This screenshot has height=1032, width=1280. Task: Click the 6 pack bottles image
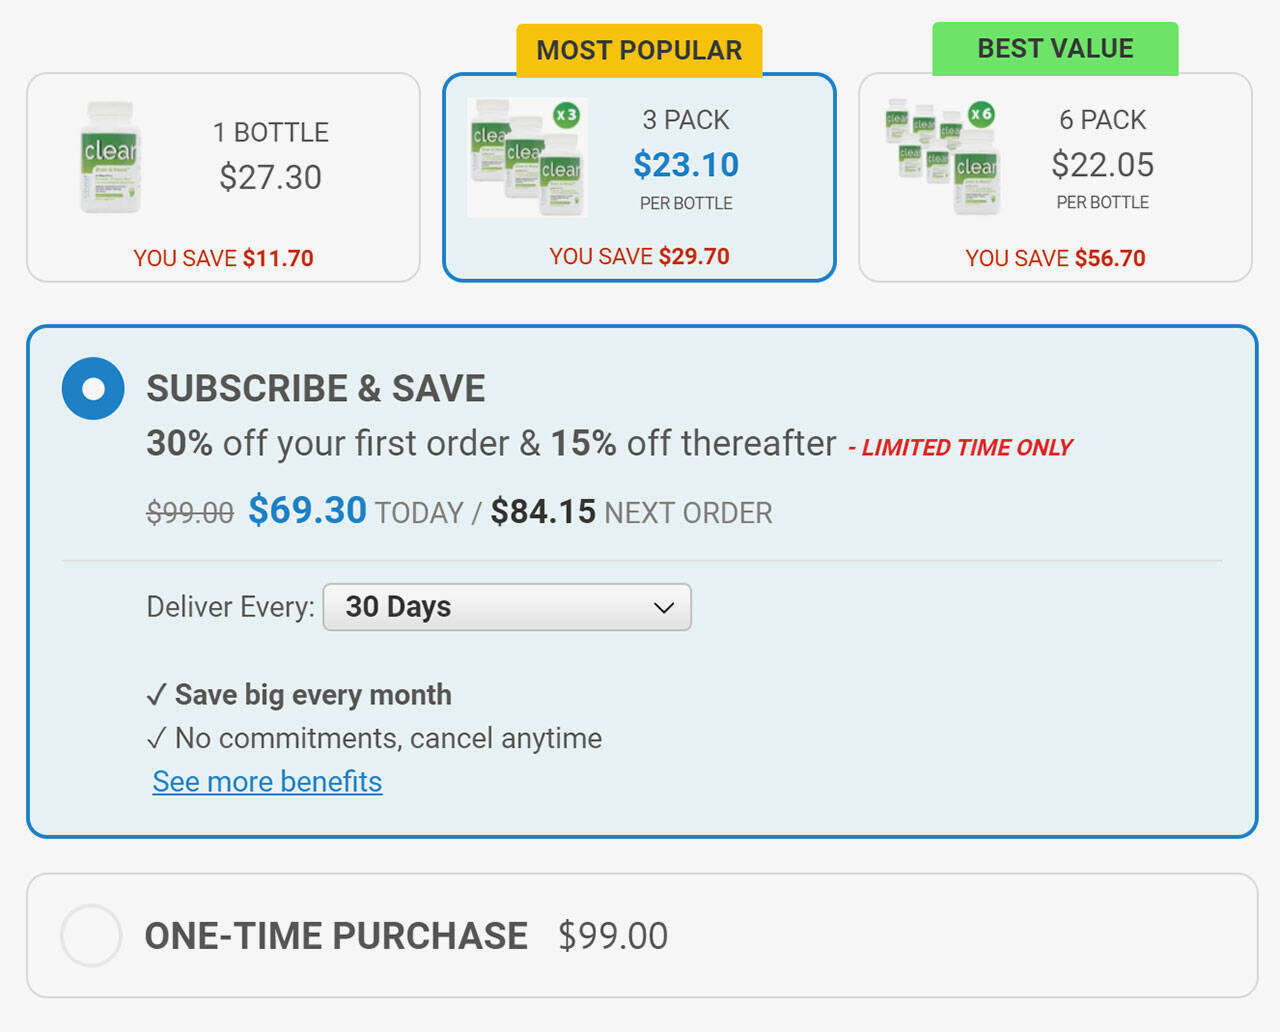tap(942, 157)
